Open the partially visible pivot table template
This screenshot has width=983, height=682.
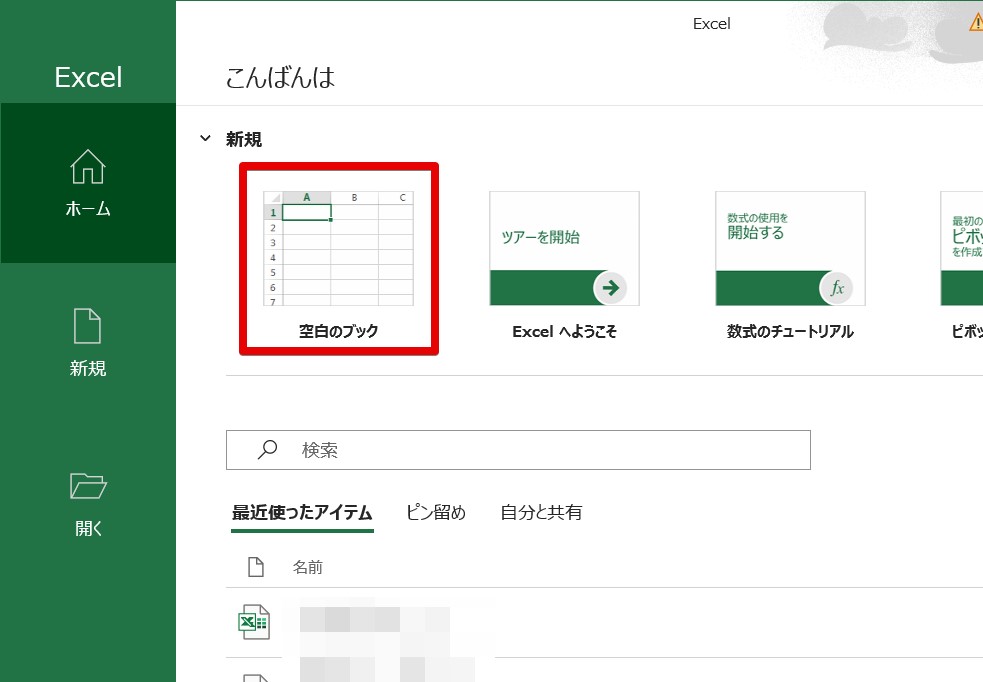962,265
